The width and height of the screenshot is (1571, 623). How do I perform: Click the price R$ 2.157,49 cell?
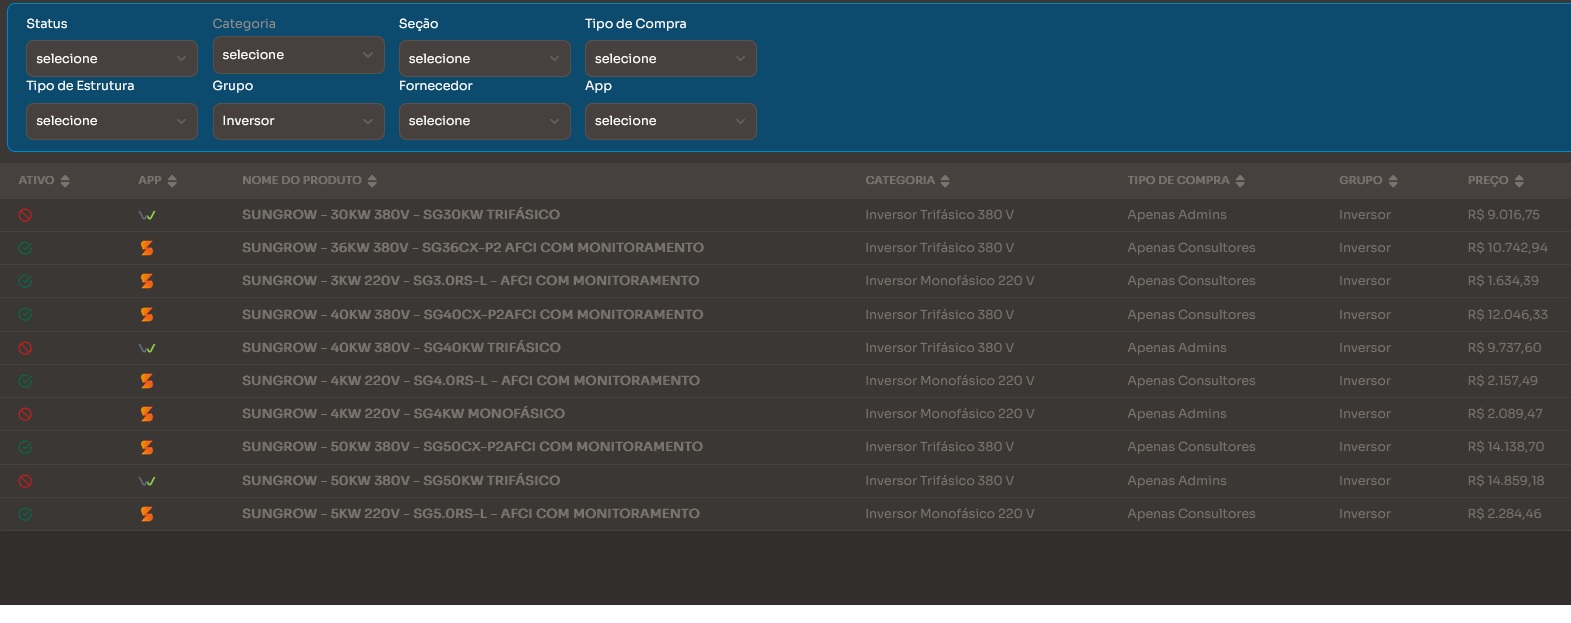1502,381
